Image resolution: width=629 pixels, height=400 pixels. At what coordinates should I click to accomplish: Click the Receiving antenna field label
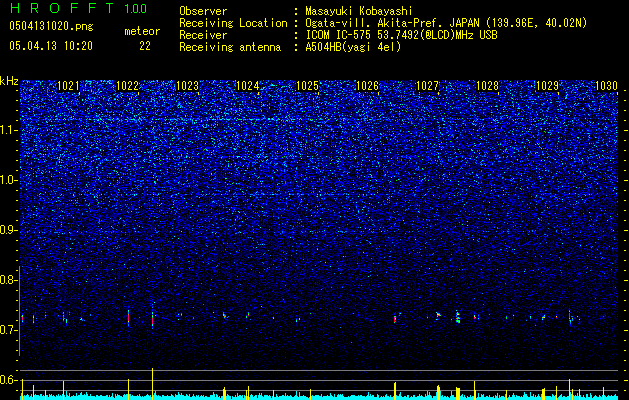point(230,47)
